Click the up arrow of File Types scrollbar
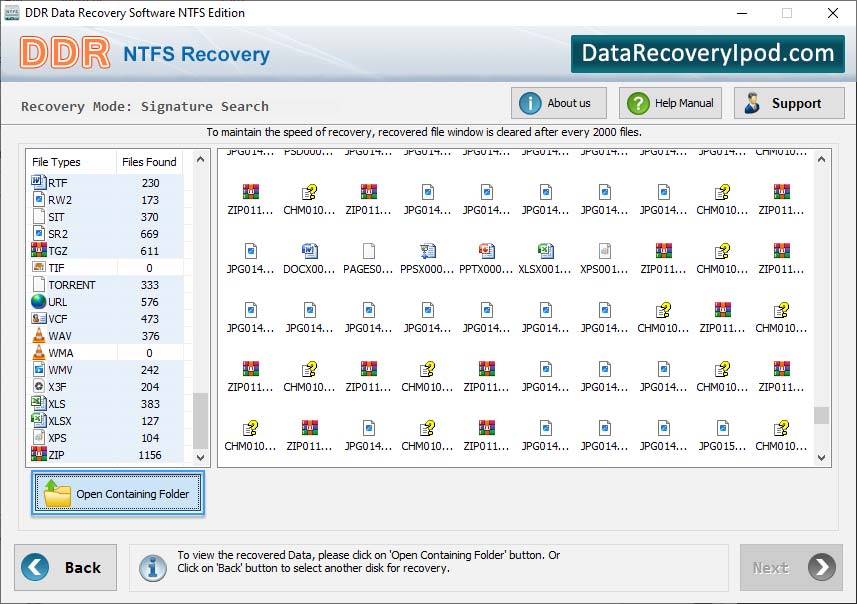Viewport: 857px width, 604px height. tap(201, 160)
